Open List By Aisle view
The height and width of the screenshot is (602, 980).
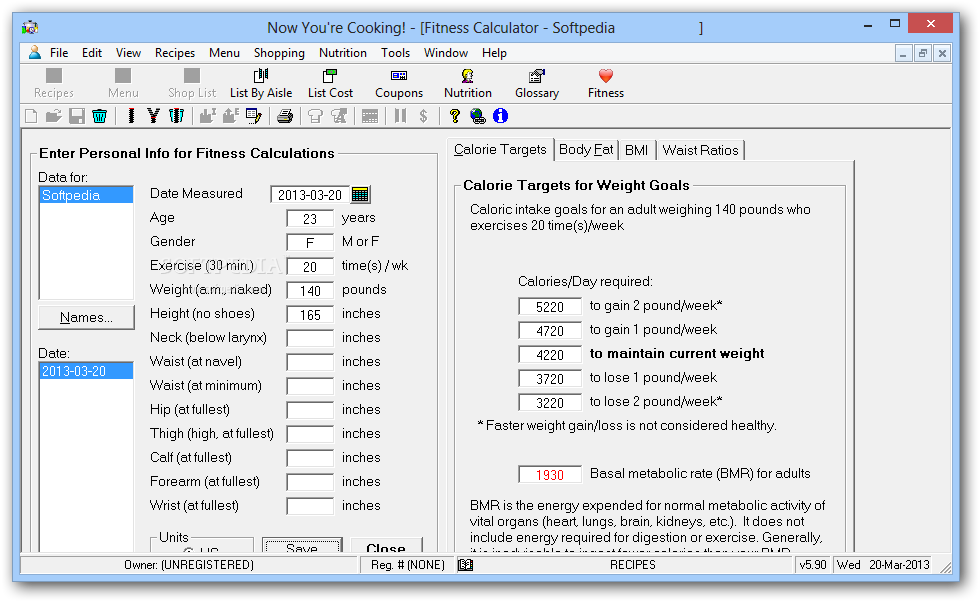pyautogui.click(x=261, y=83)
